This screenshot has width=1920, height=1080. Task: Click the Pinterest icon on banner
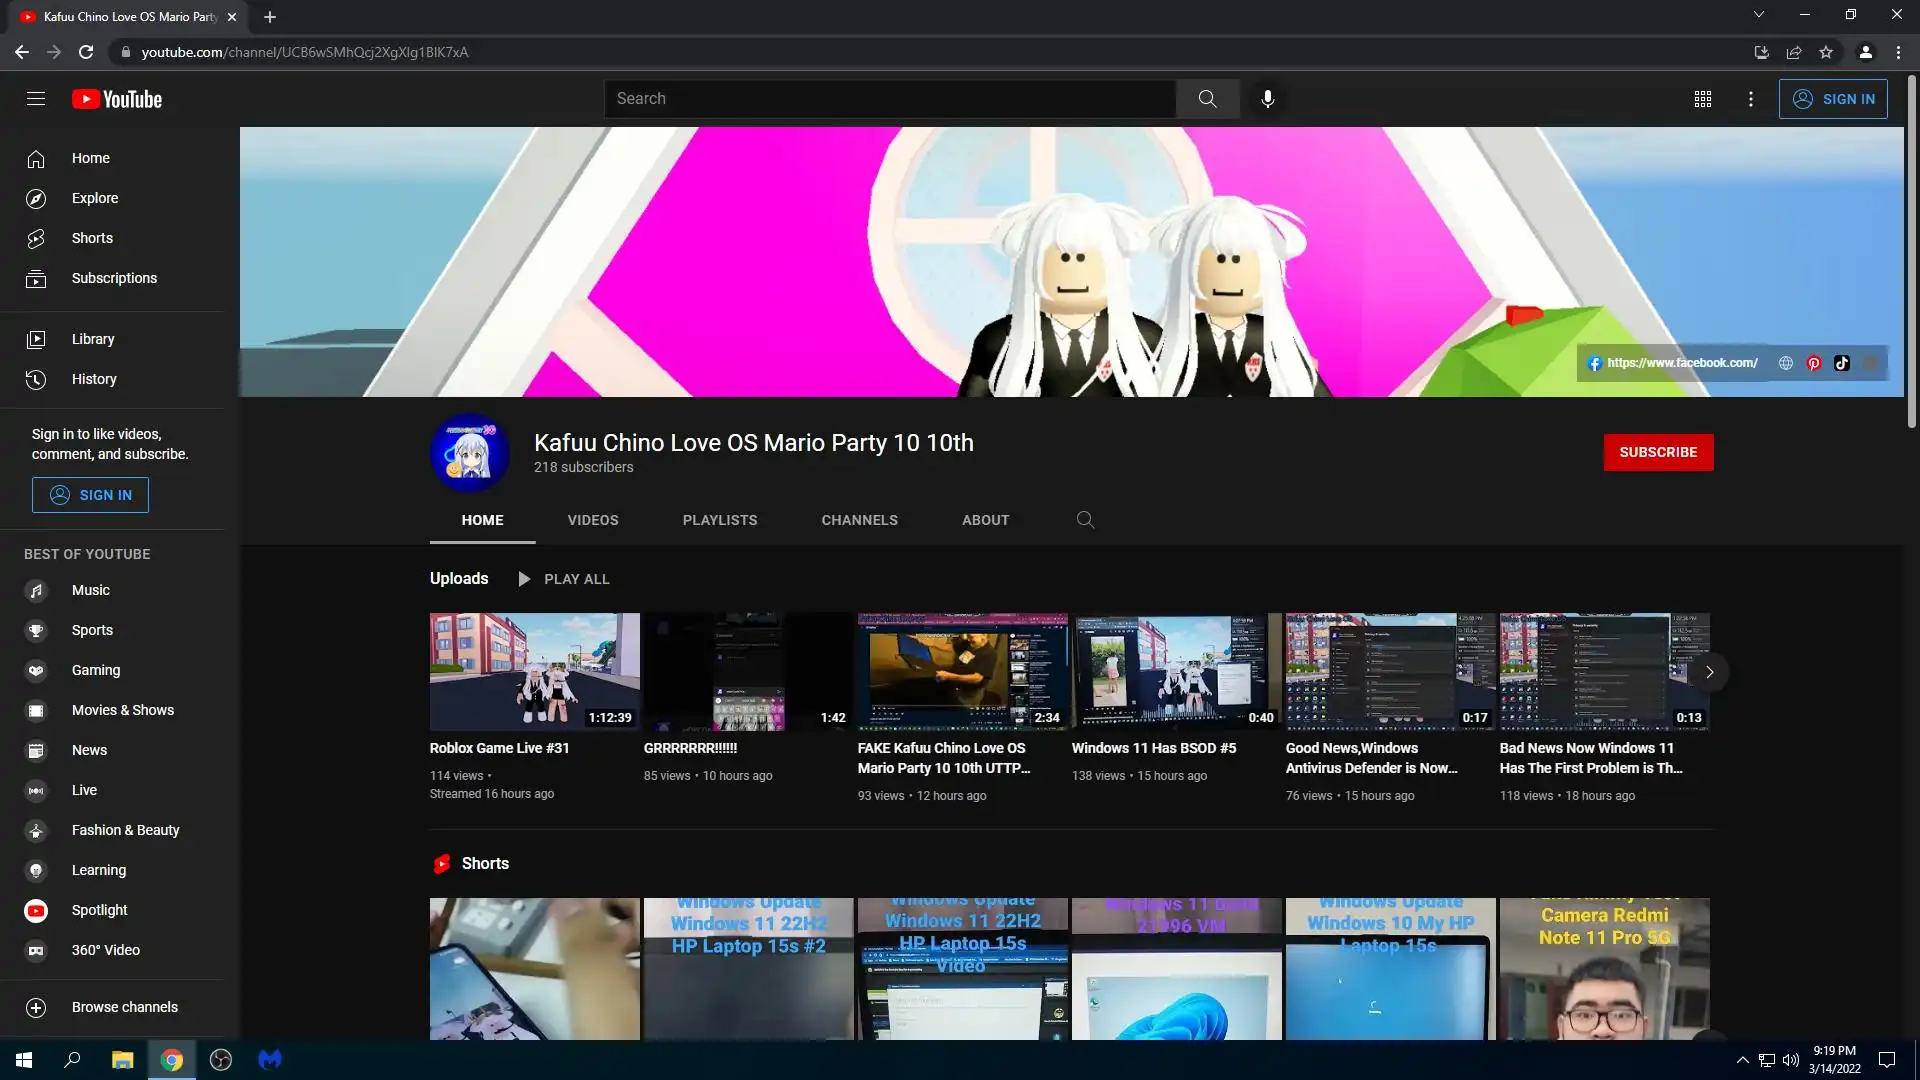point(1814,363)
